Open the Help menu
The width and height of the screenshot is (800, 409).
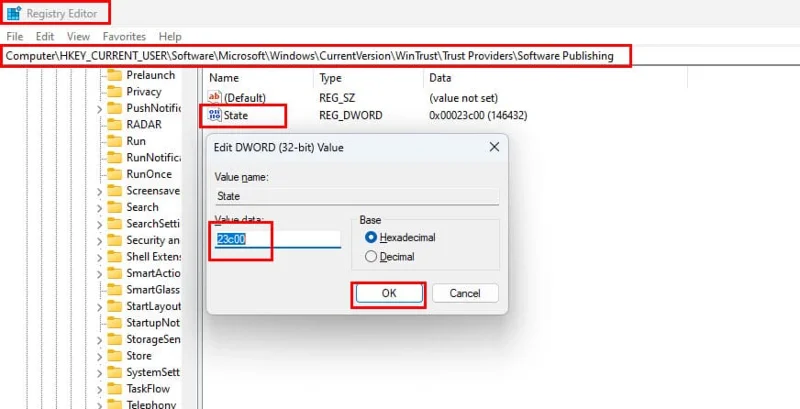tap(170, 37)
